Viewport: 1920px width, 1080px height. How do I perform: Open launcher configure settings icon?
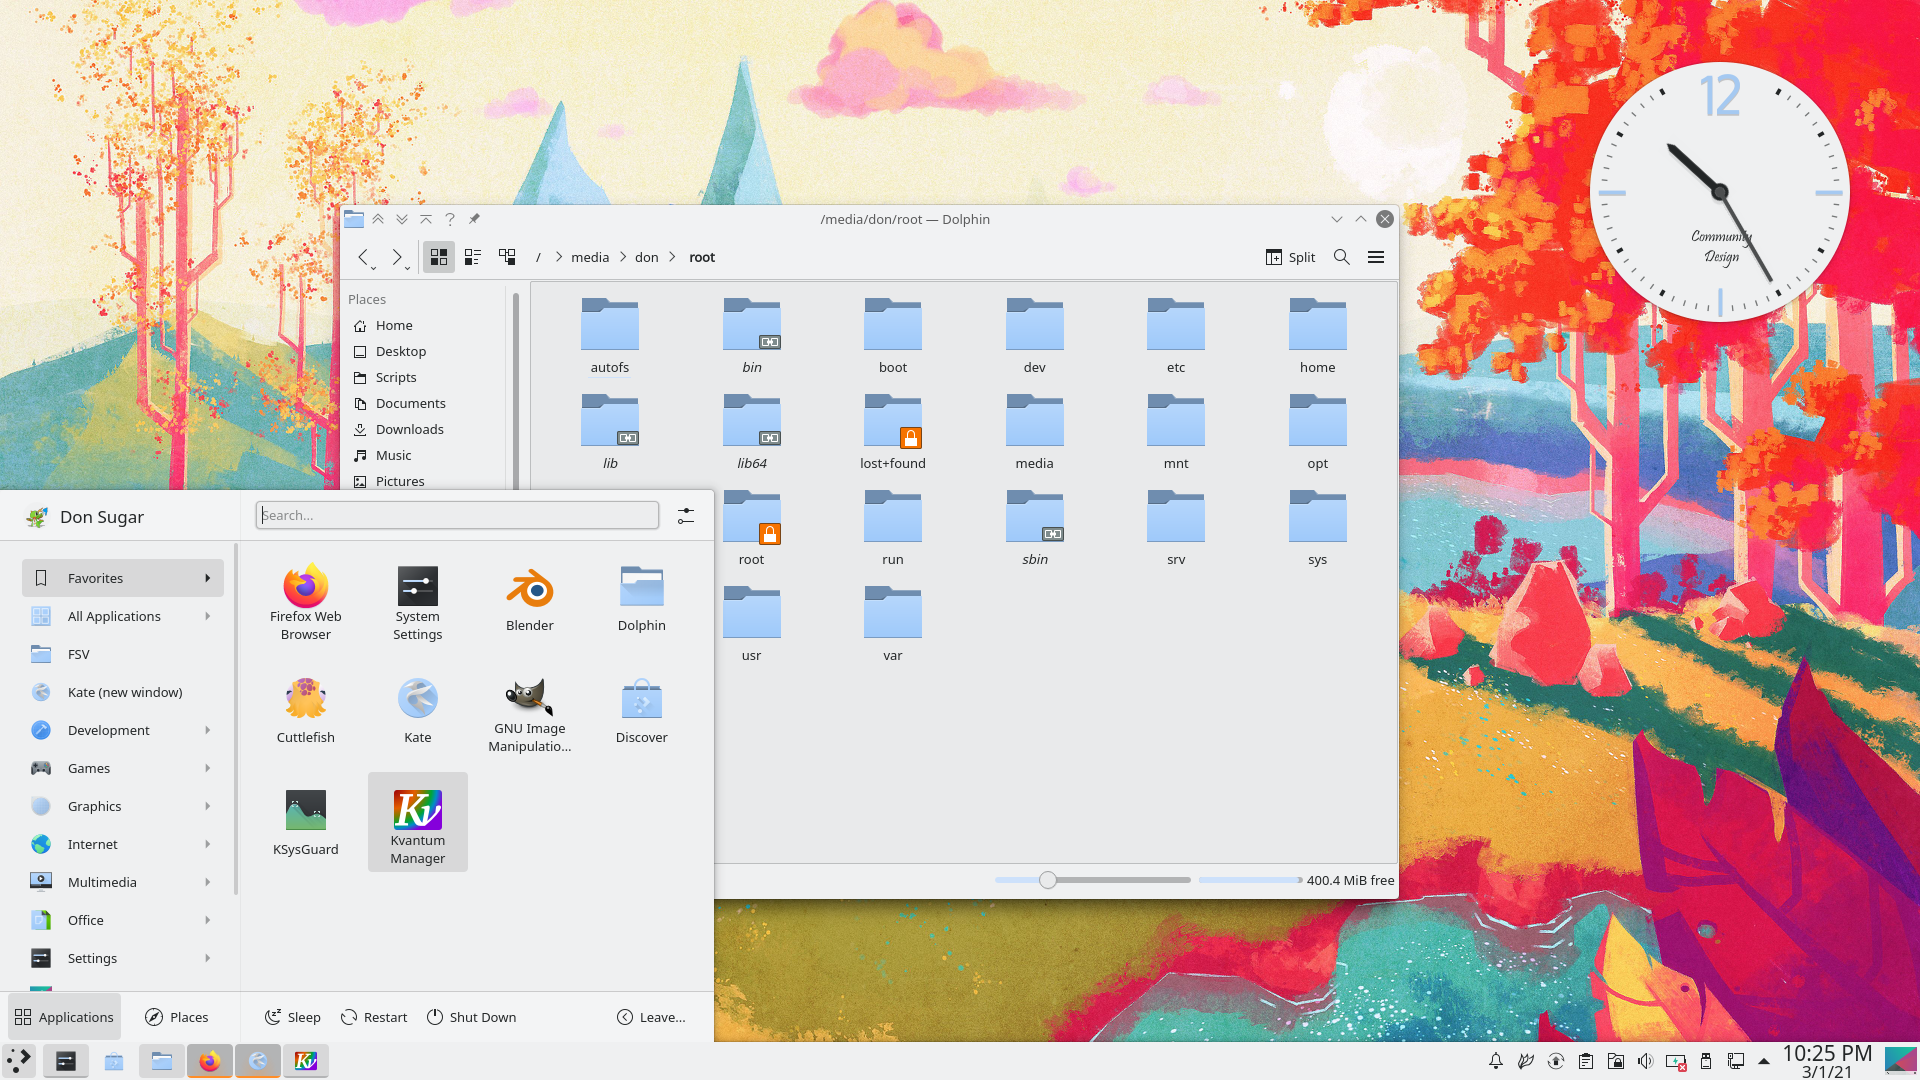[x=686, y=515]
